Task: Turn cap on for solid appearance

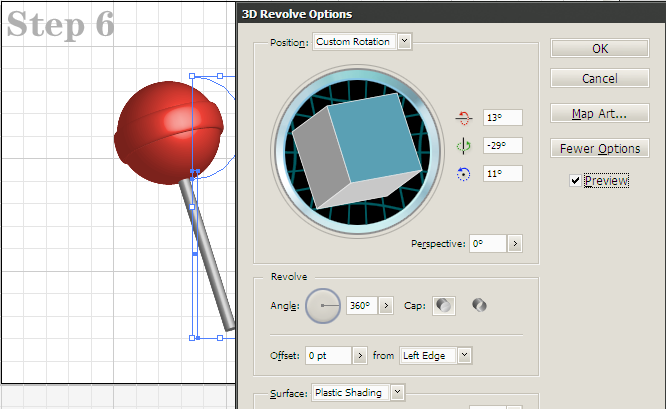Action: click(x=444, y=306)
